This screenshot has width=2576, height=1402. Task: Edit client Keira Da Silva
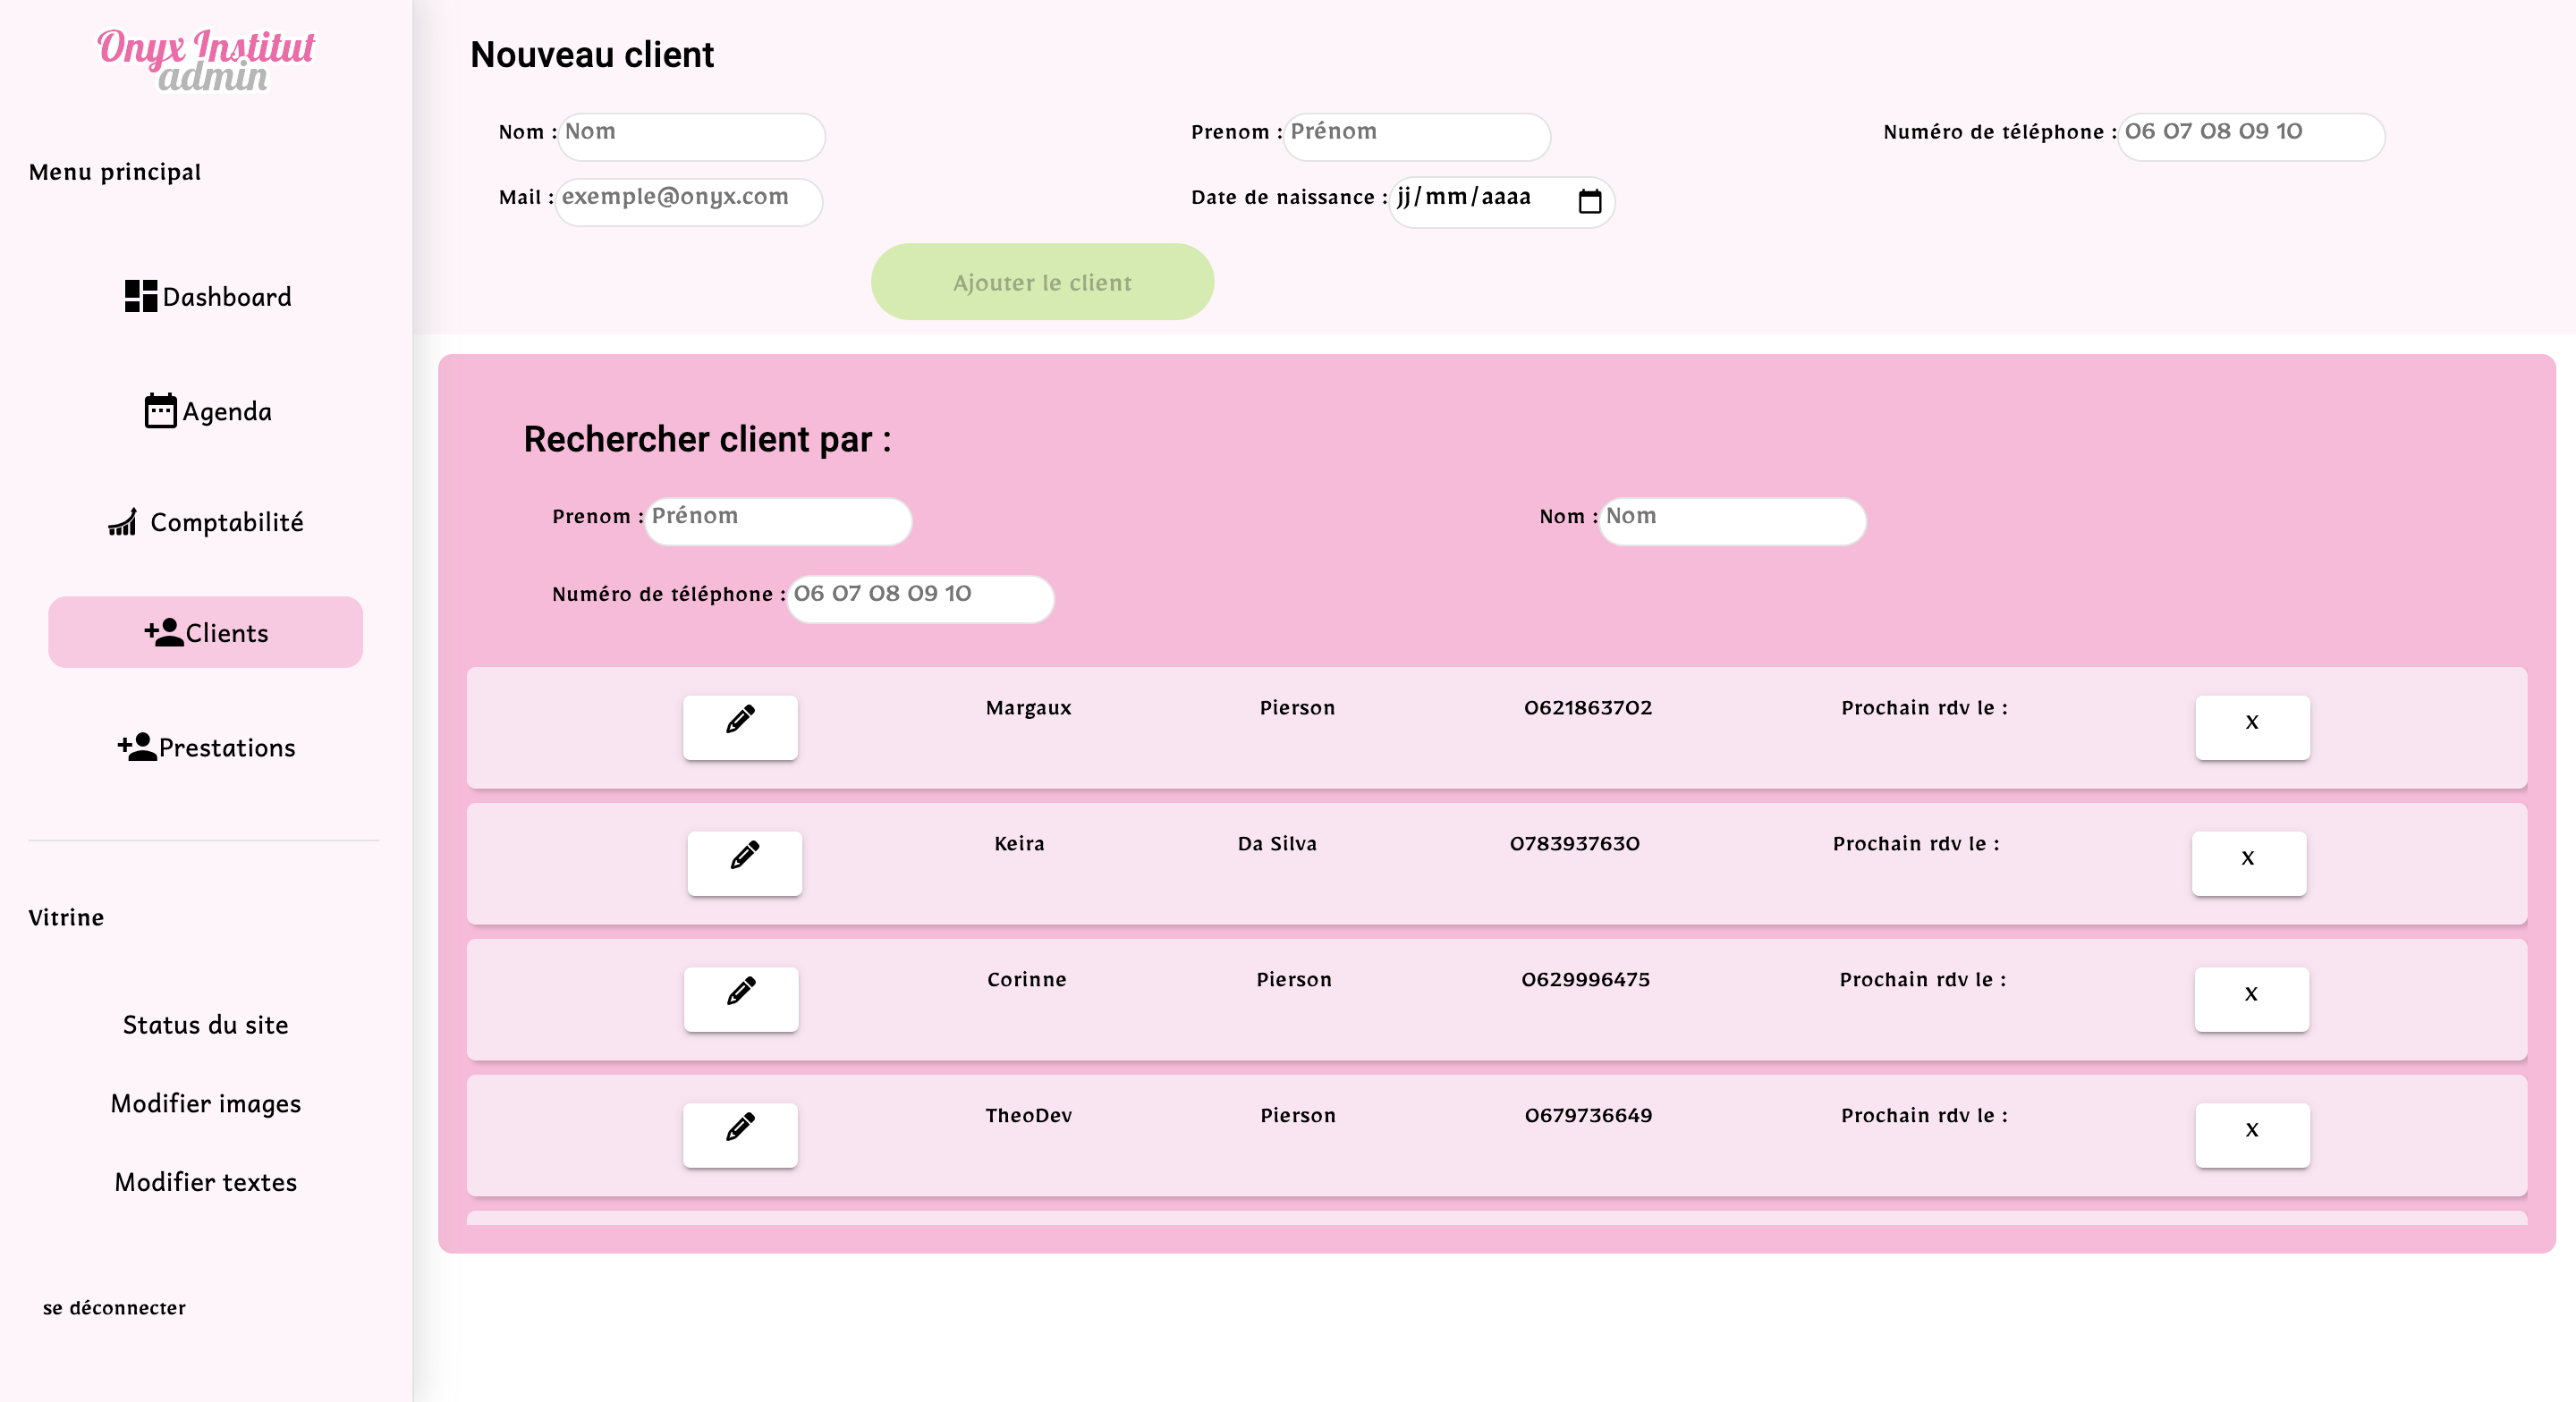744,862
